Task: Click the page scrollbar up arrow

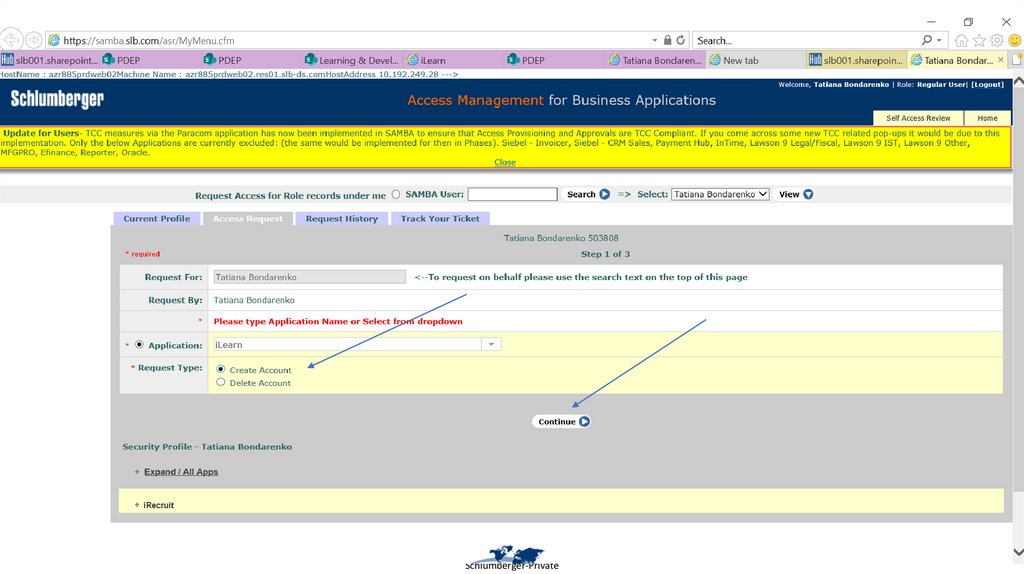Action: tap(1018, 82)
